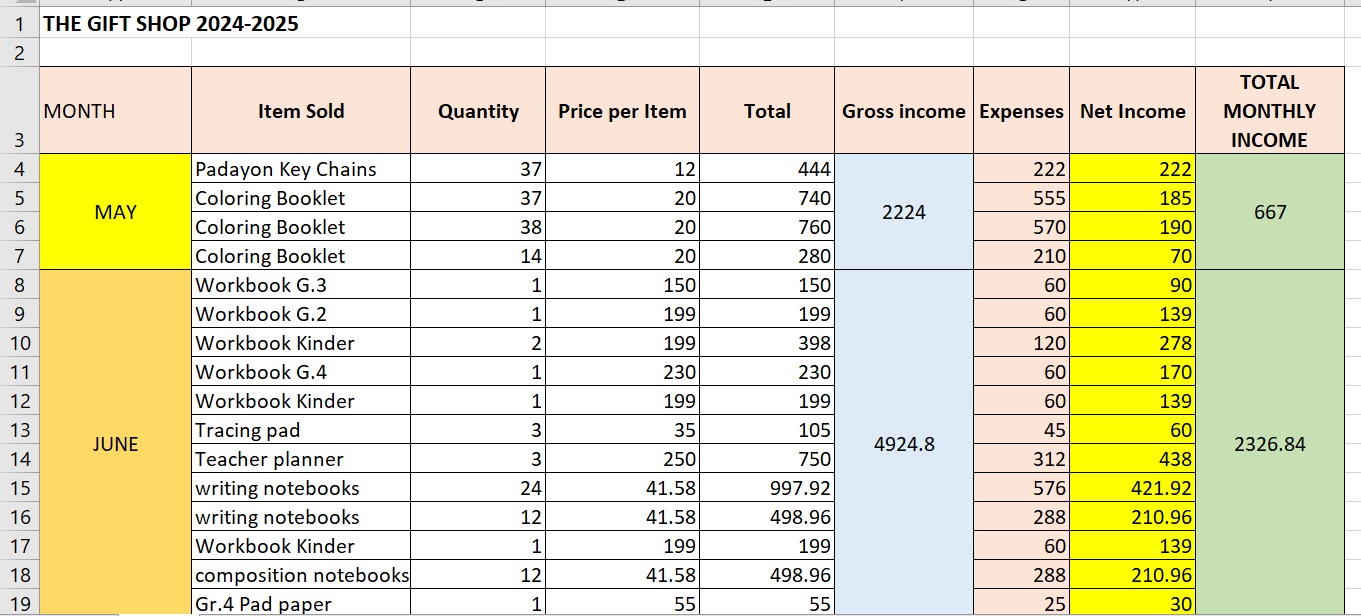Select the title cell "THE GIFT SHOP 2024-2025"
The width and height of the screenshot is (1361, 616).
171,24
